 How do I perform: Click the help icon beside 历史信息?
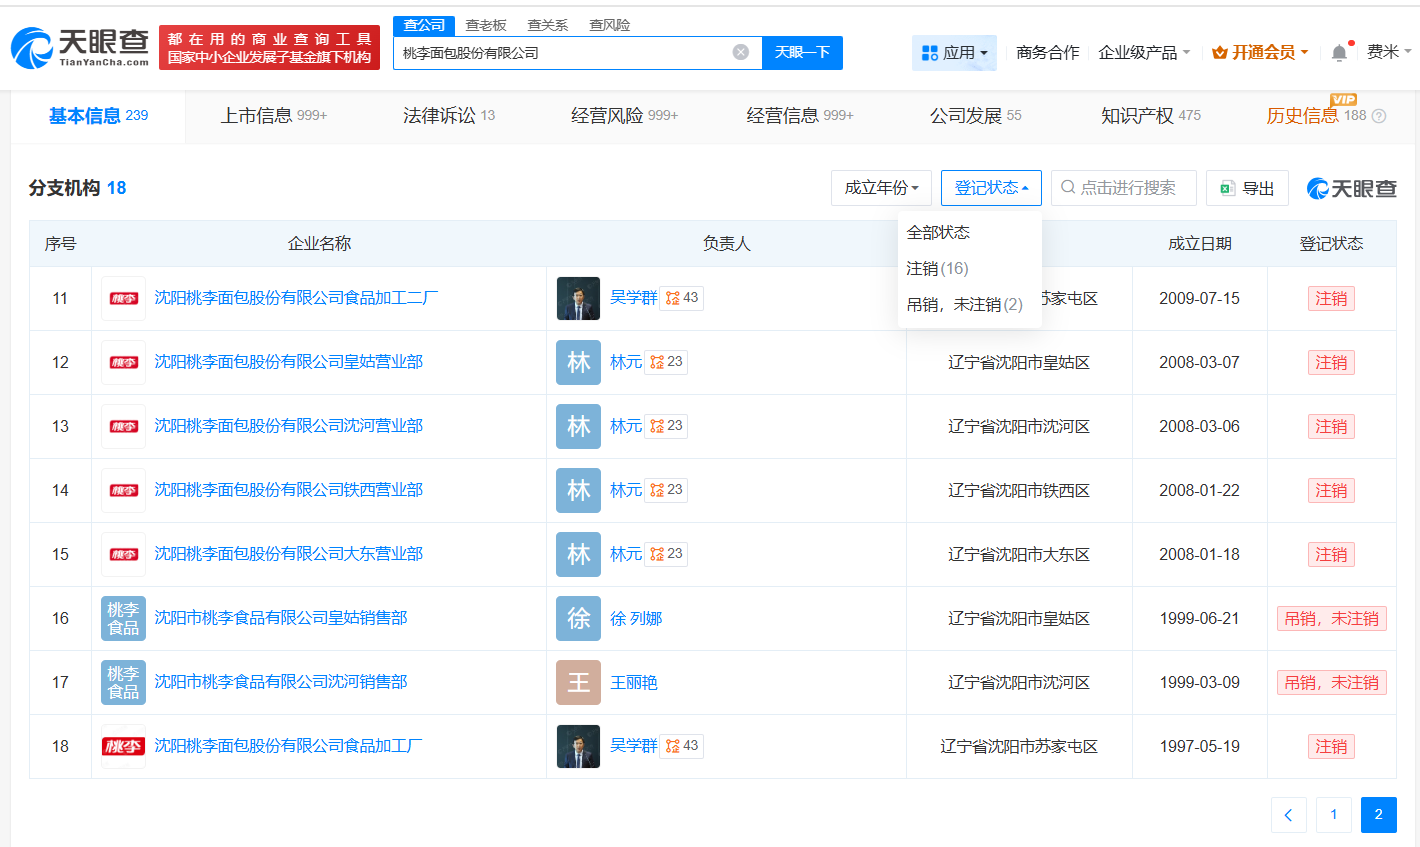tap(1379, 116)
